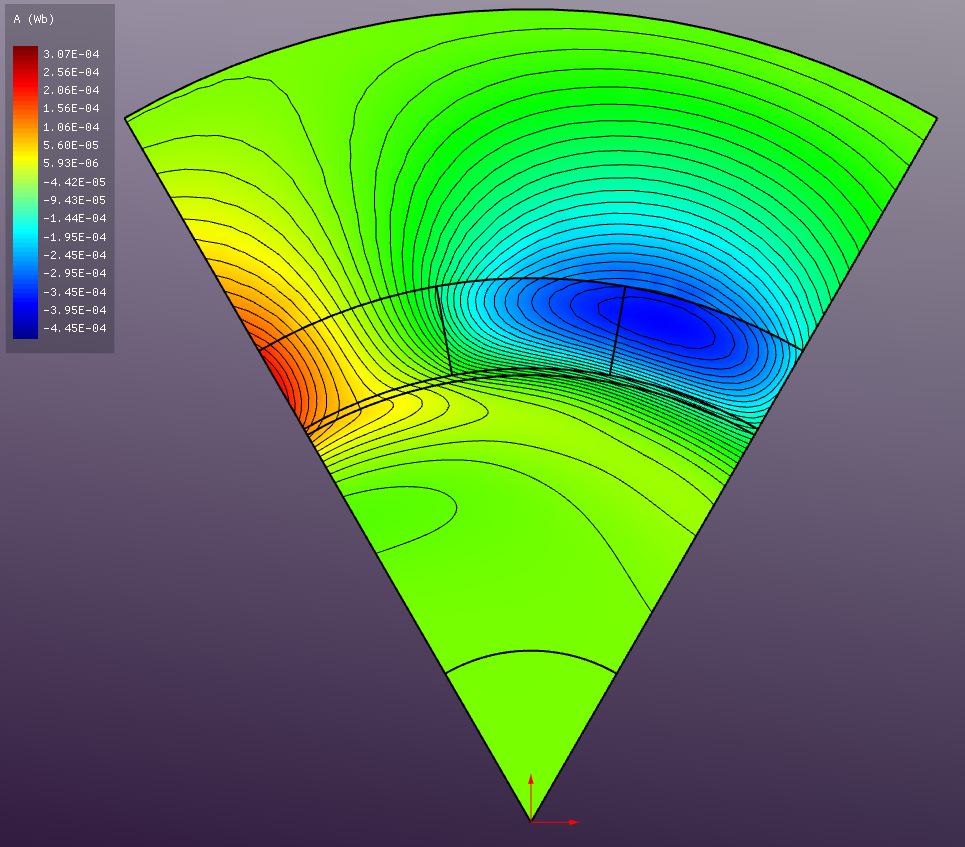Select the small inner sector near origin
965x847 pixels.
point(530,720)
